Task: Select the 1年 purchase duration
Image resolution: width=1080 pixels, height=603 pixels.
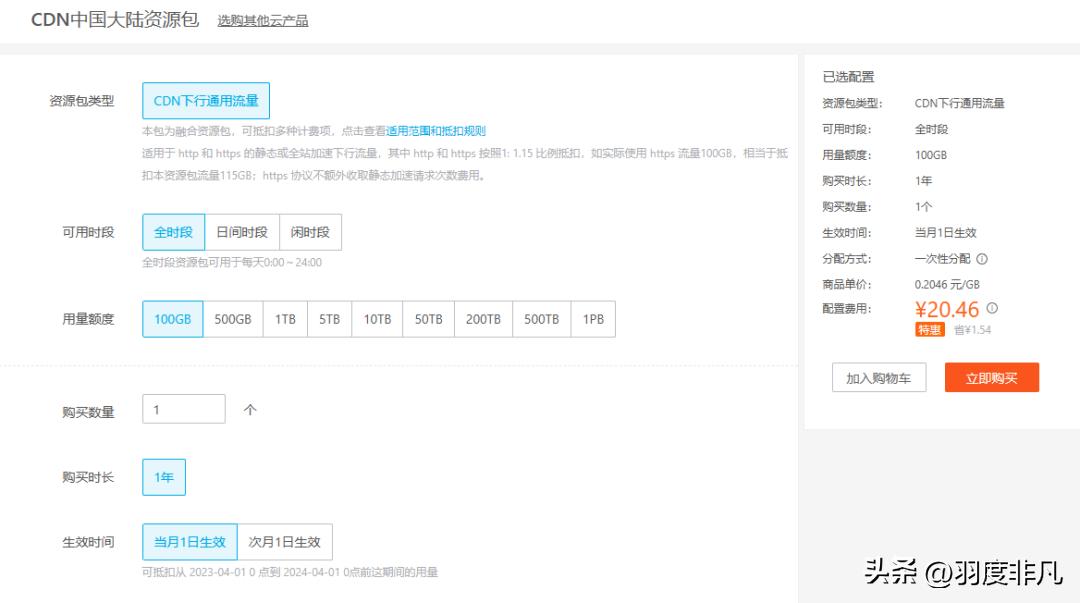Action: [163, 477]
